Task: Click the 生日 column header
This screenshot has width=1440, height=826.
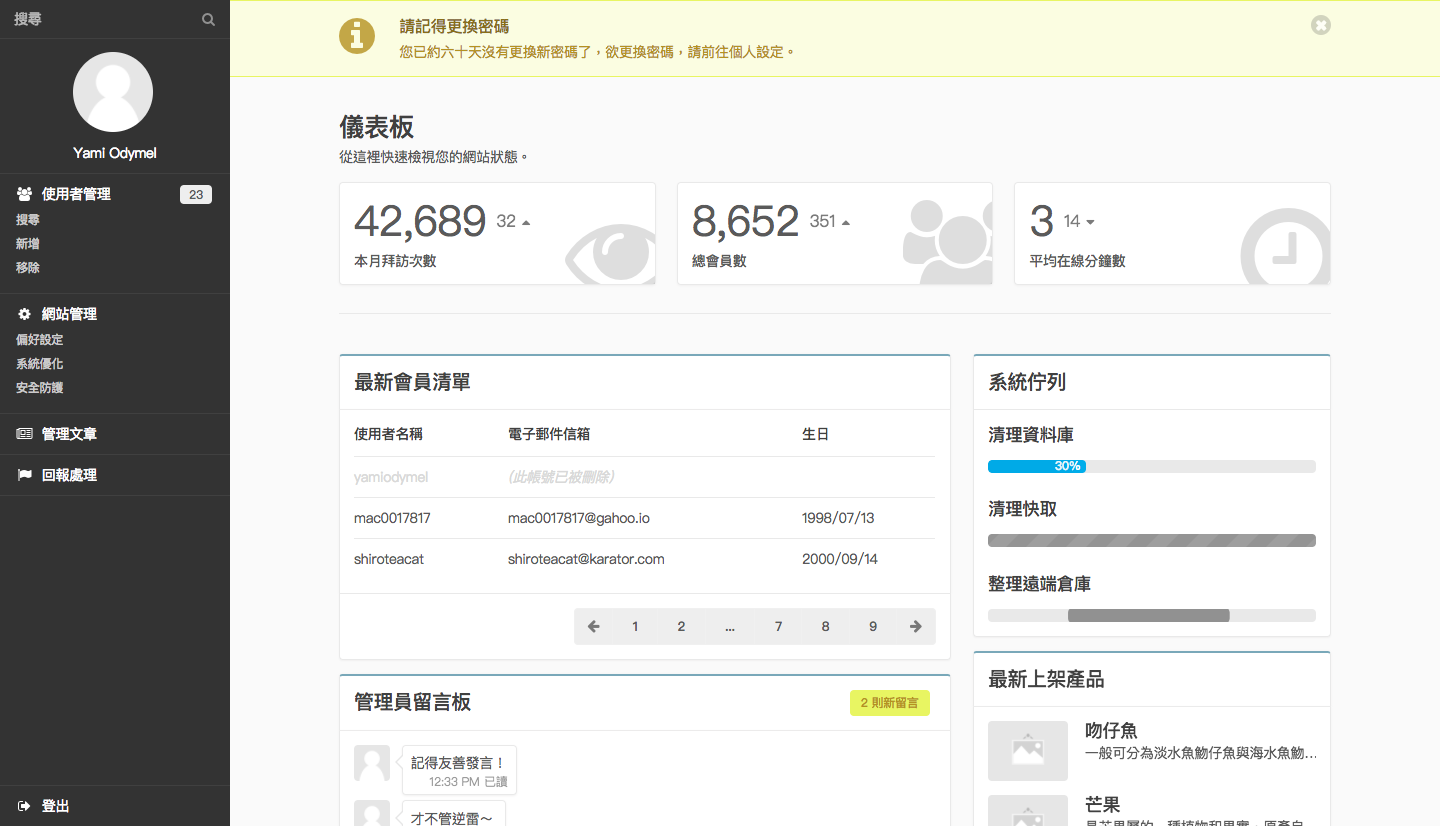Action: 815,434
